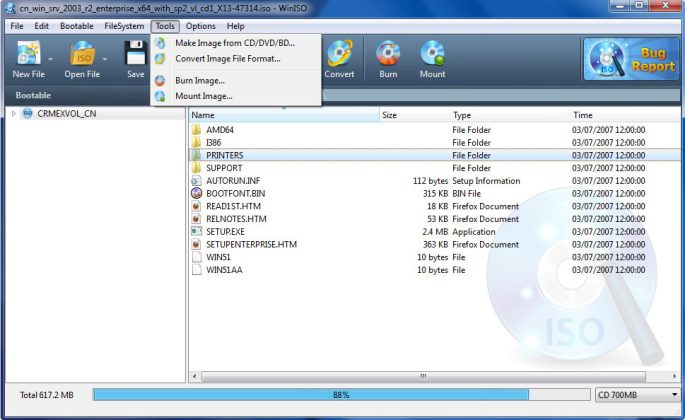The height and width of the screenshot is (420, 685).
Task: Click the I386 folder icon
Action: [197, 142]
